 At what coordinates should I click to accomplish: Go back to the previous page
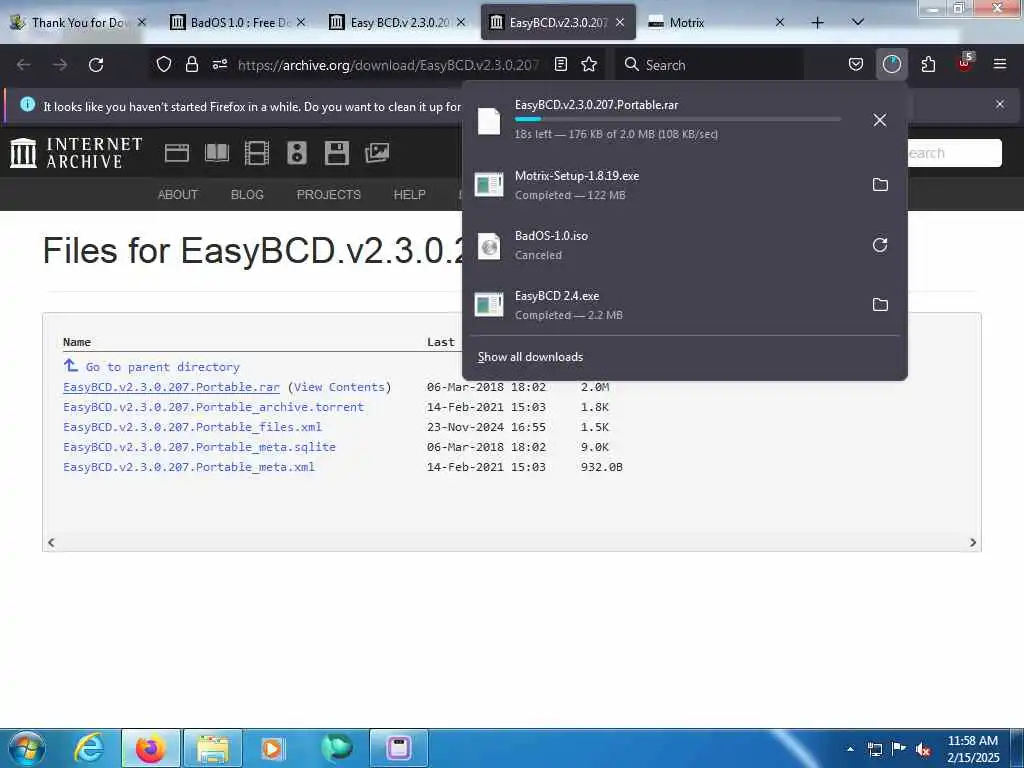(24, 65)
